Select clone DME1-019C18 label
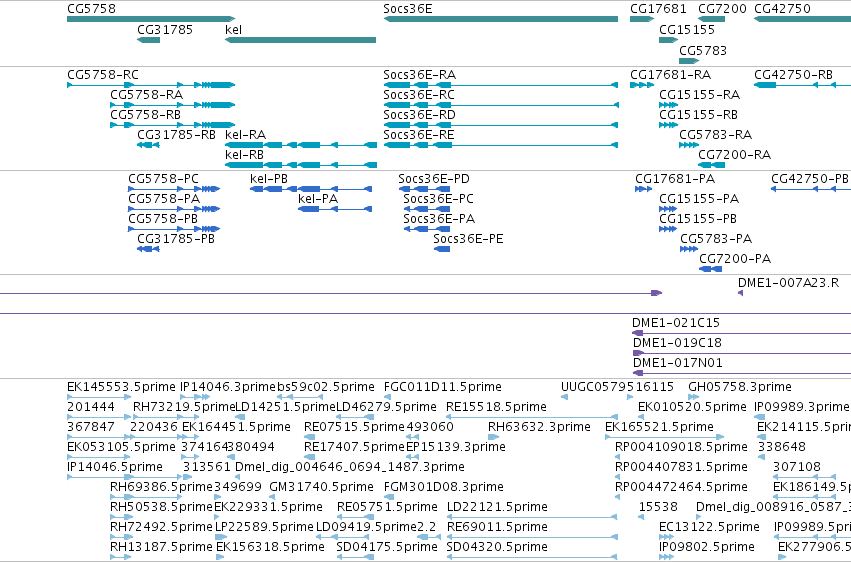Image resolution: width=851 pixels, height=562 pixels. click(677, 343)
